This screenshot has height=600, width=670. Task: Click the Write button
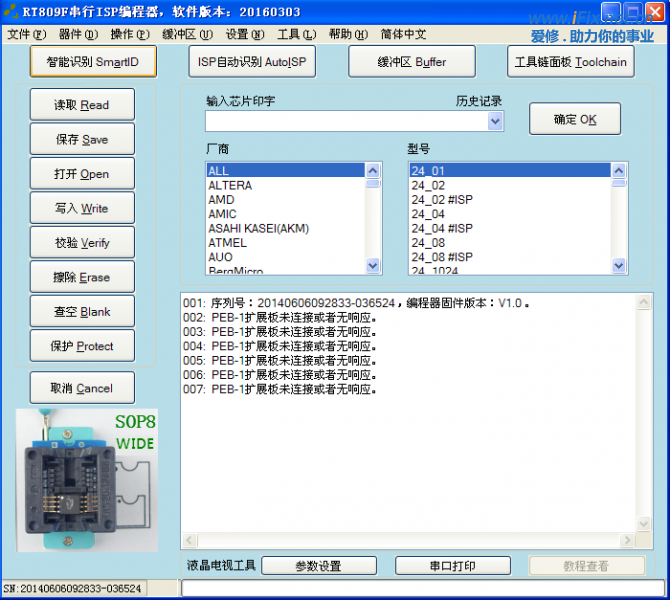tap(82, 208)
